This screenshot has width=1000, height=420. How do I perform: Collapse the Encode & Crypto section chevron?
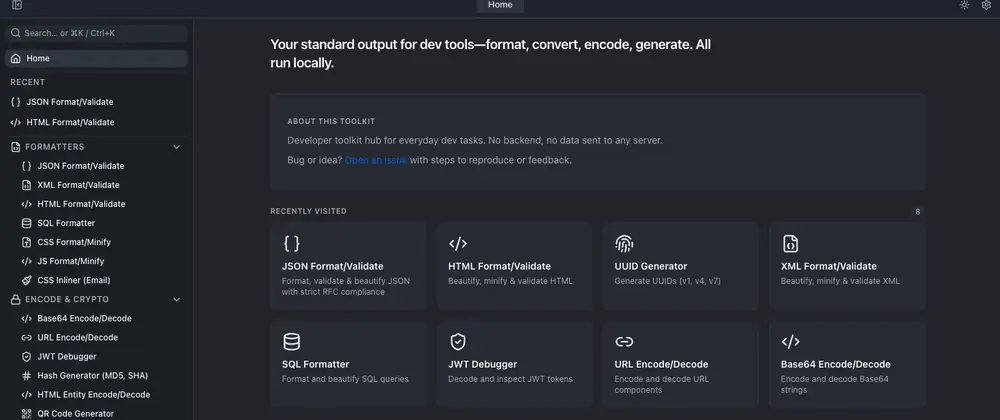[x=177, y=300]
